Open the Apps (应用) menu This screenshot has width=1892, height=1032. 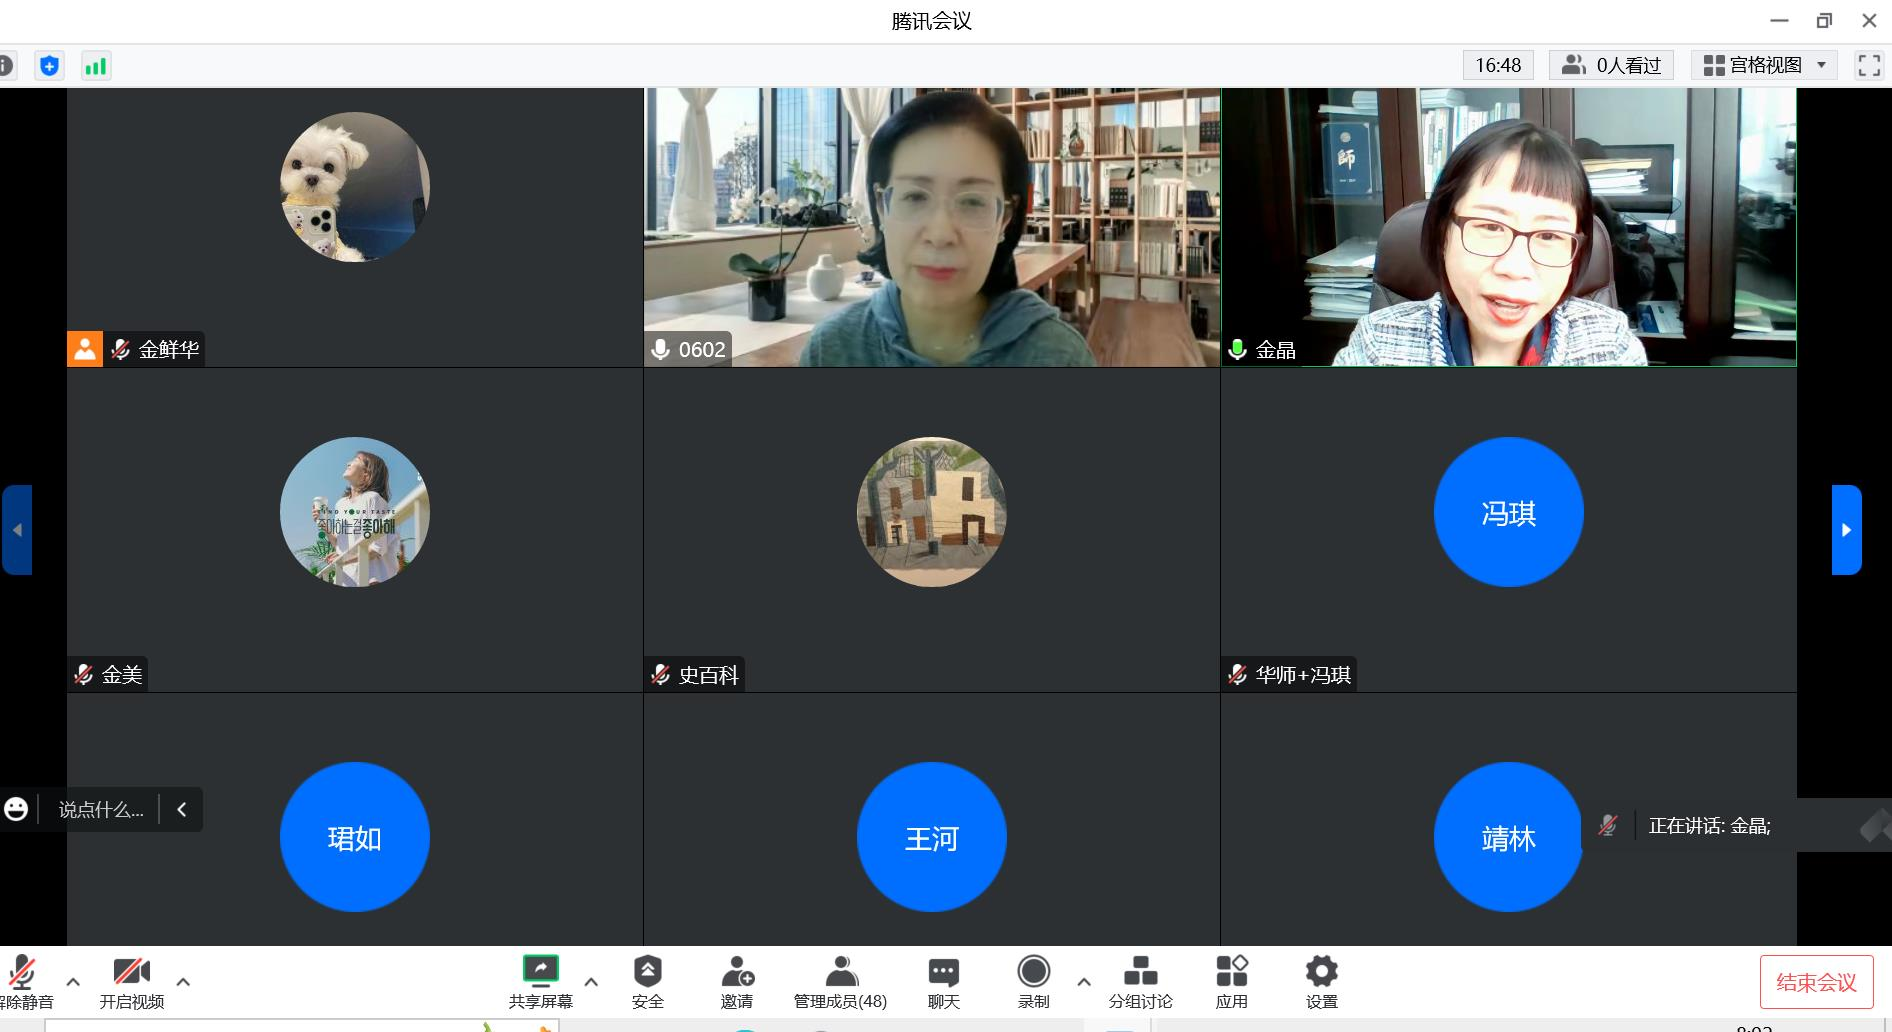(x=1231, y=981)
